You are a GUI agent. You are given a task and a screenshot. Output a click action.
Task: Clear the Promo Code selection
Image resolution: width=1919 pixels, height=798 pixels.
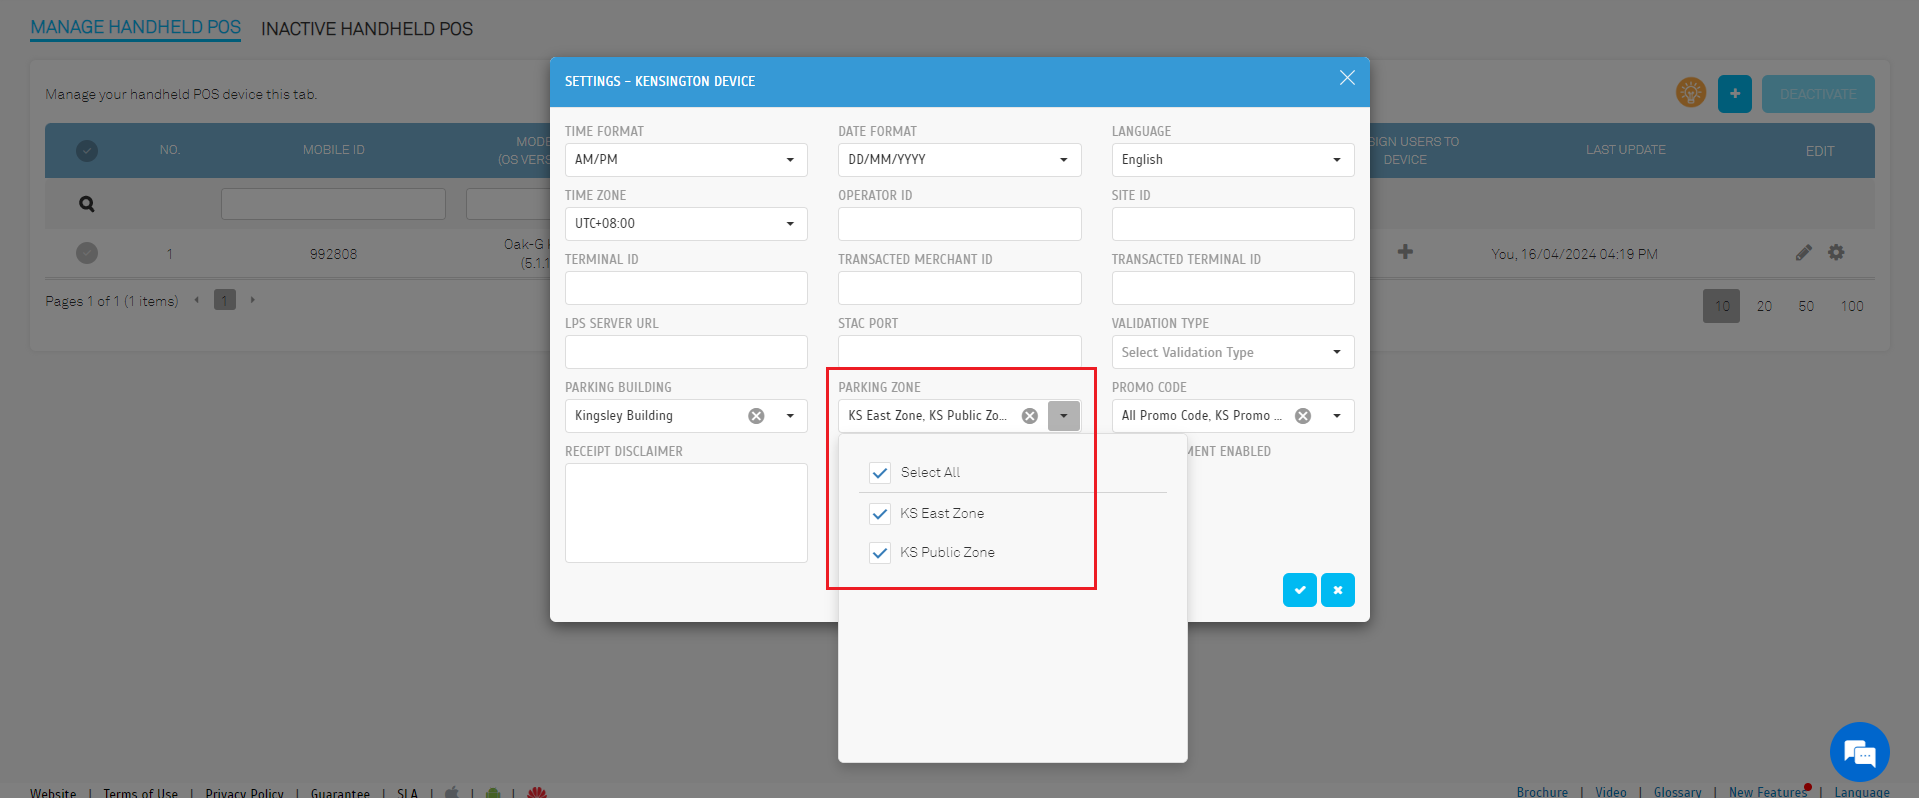1302,416
